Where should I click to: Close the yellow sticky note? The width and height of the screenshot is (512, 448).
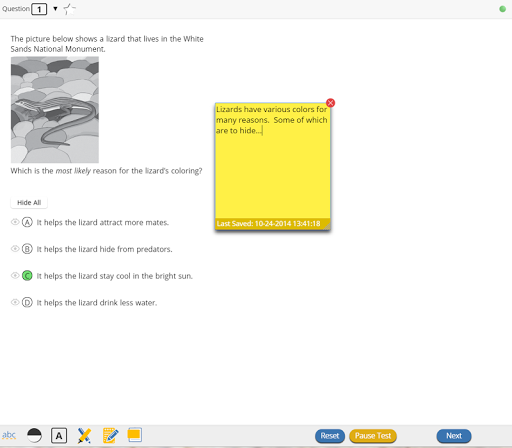coord(330,103)
